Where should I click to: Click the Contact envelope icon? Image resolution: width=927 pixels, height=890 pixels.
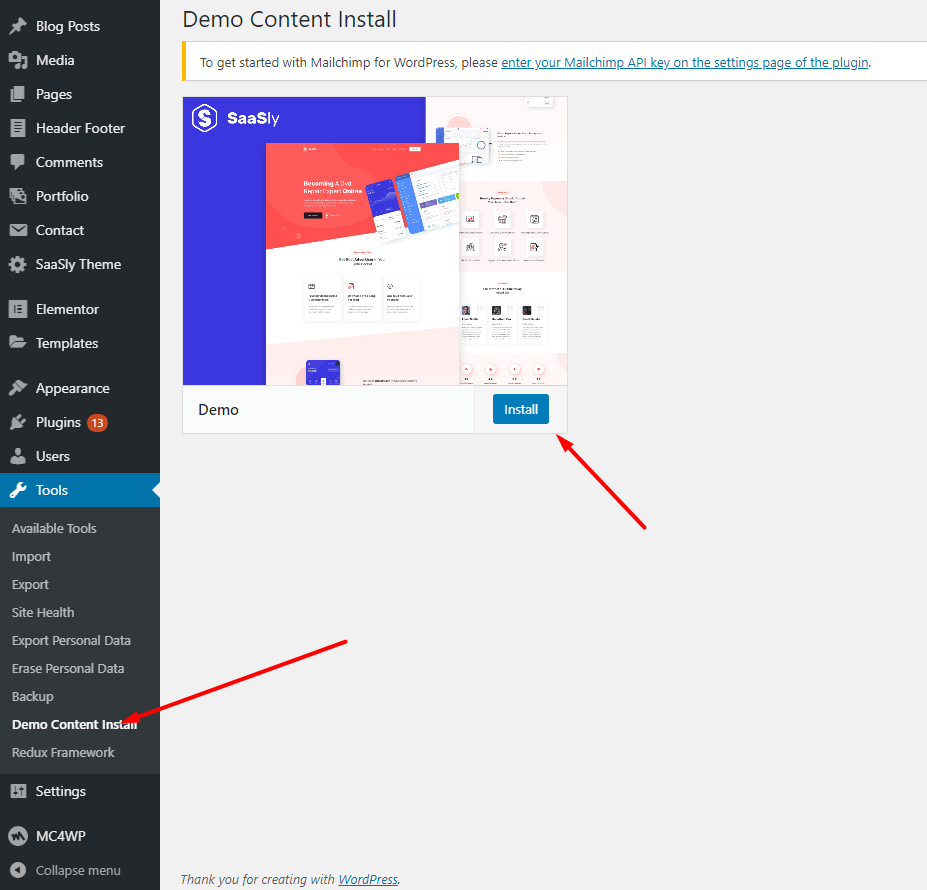pyautogui.click(x=18, y=230)
